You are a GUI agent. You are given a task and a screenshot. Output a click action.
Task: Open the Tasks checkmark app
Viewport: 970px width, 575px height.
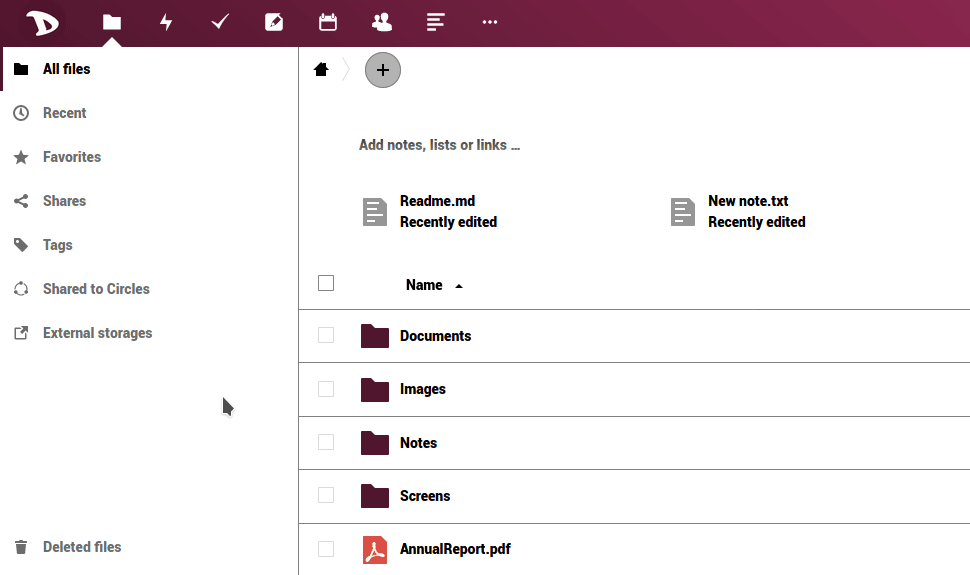[220, 22]
